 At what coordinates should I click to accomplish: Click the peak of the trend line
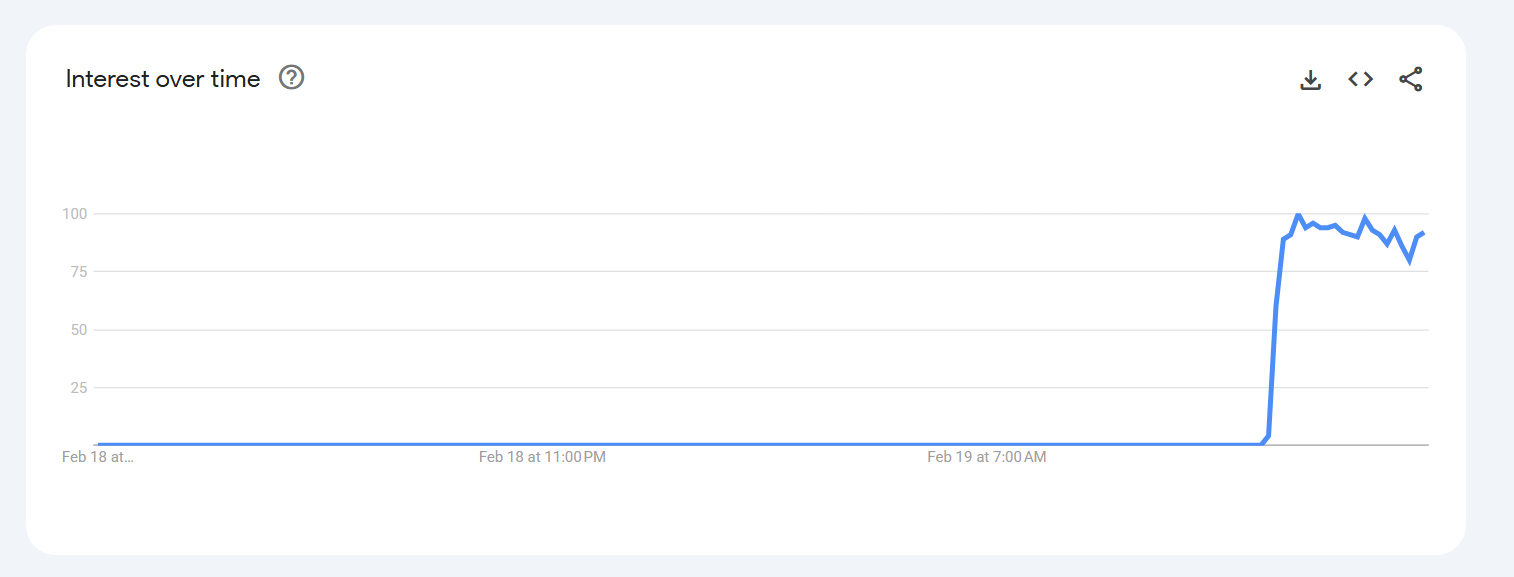pos(1298,213)
